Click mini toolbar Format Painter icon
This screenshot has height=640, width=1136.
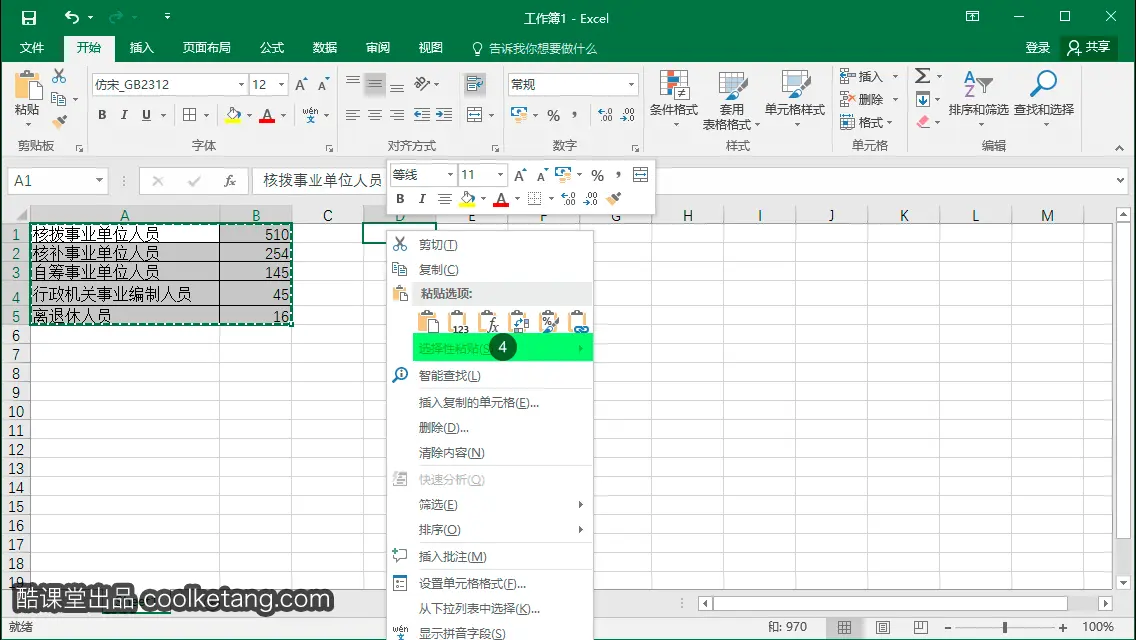tap(614, 198)
